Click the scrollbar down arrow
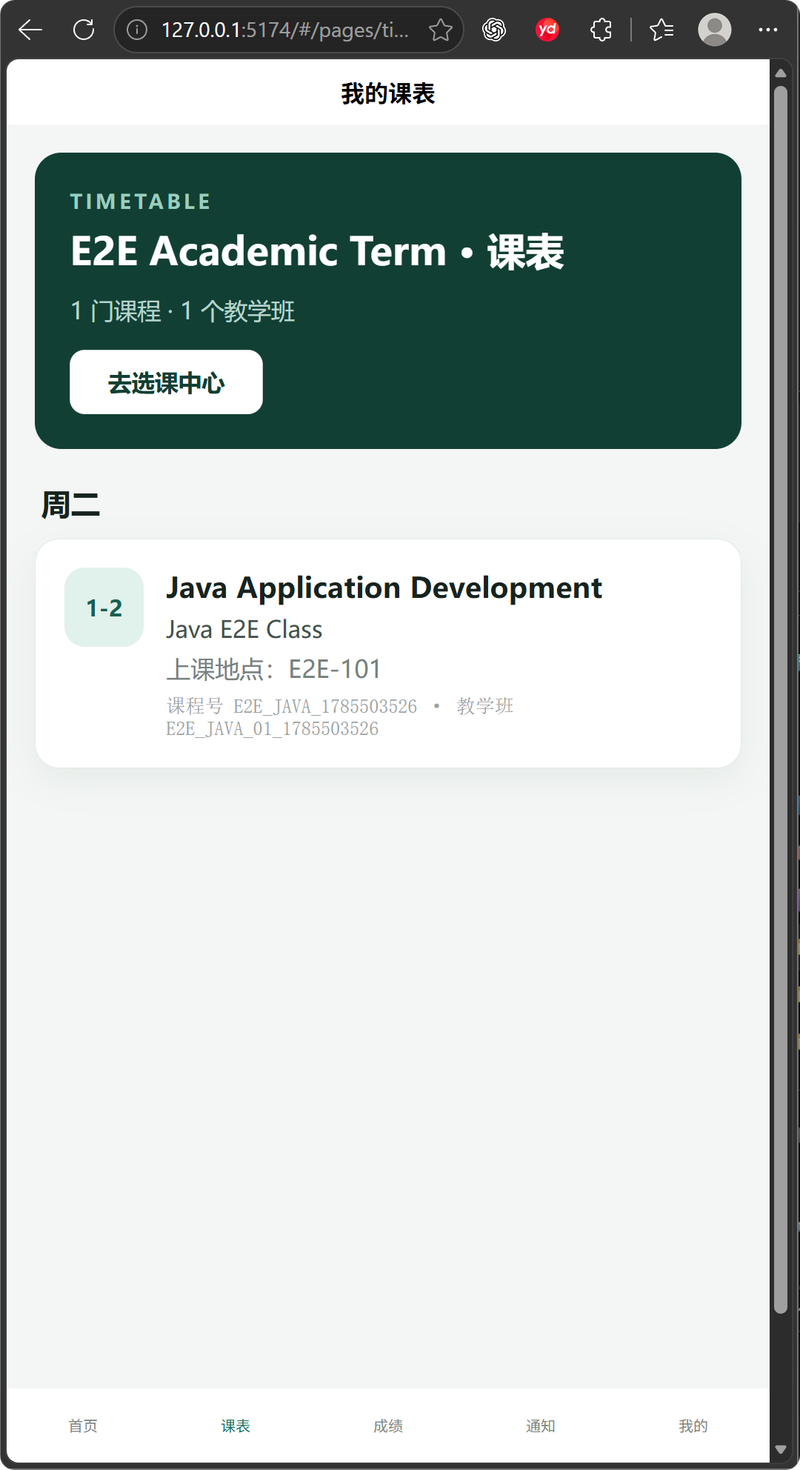 tap(781, 1449)
